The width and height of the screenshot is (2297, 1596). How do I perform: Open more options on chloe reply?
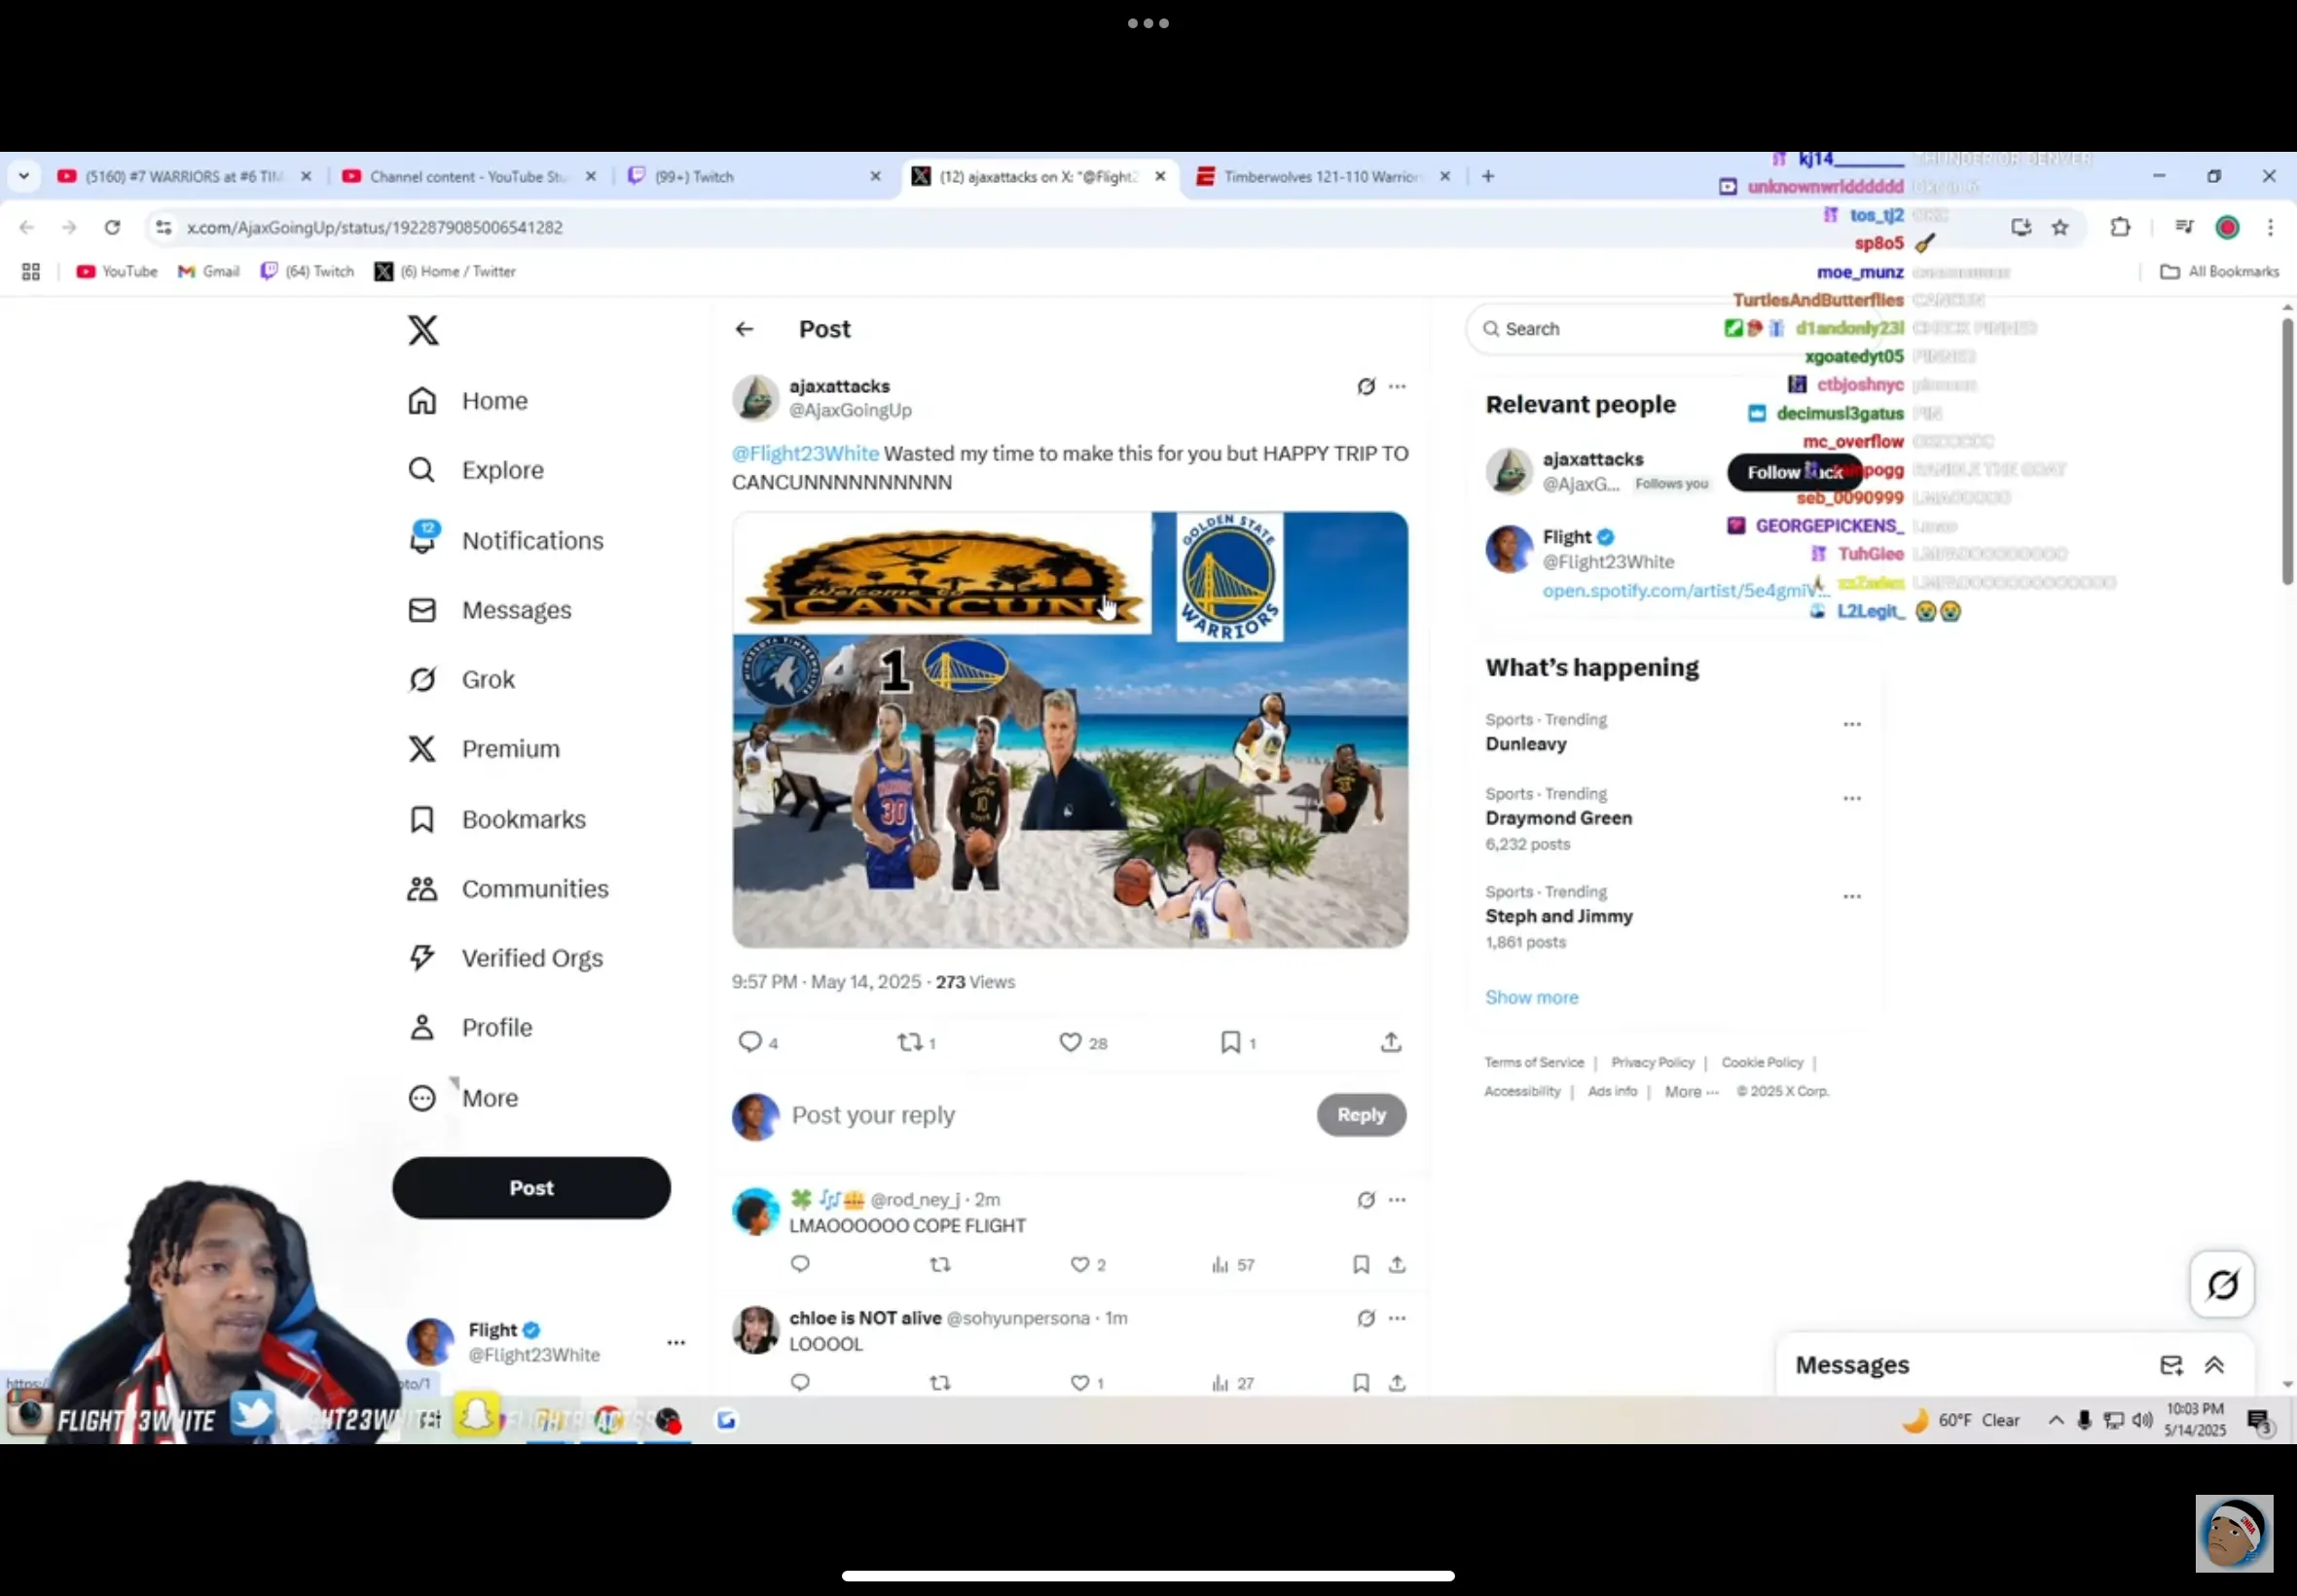pos(1397,1318)
